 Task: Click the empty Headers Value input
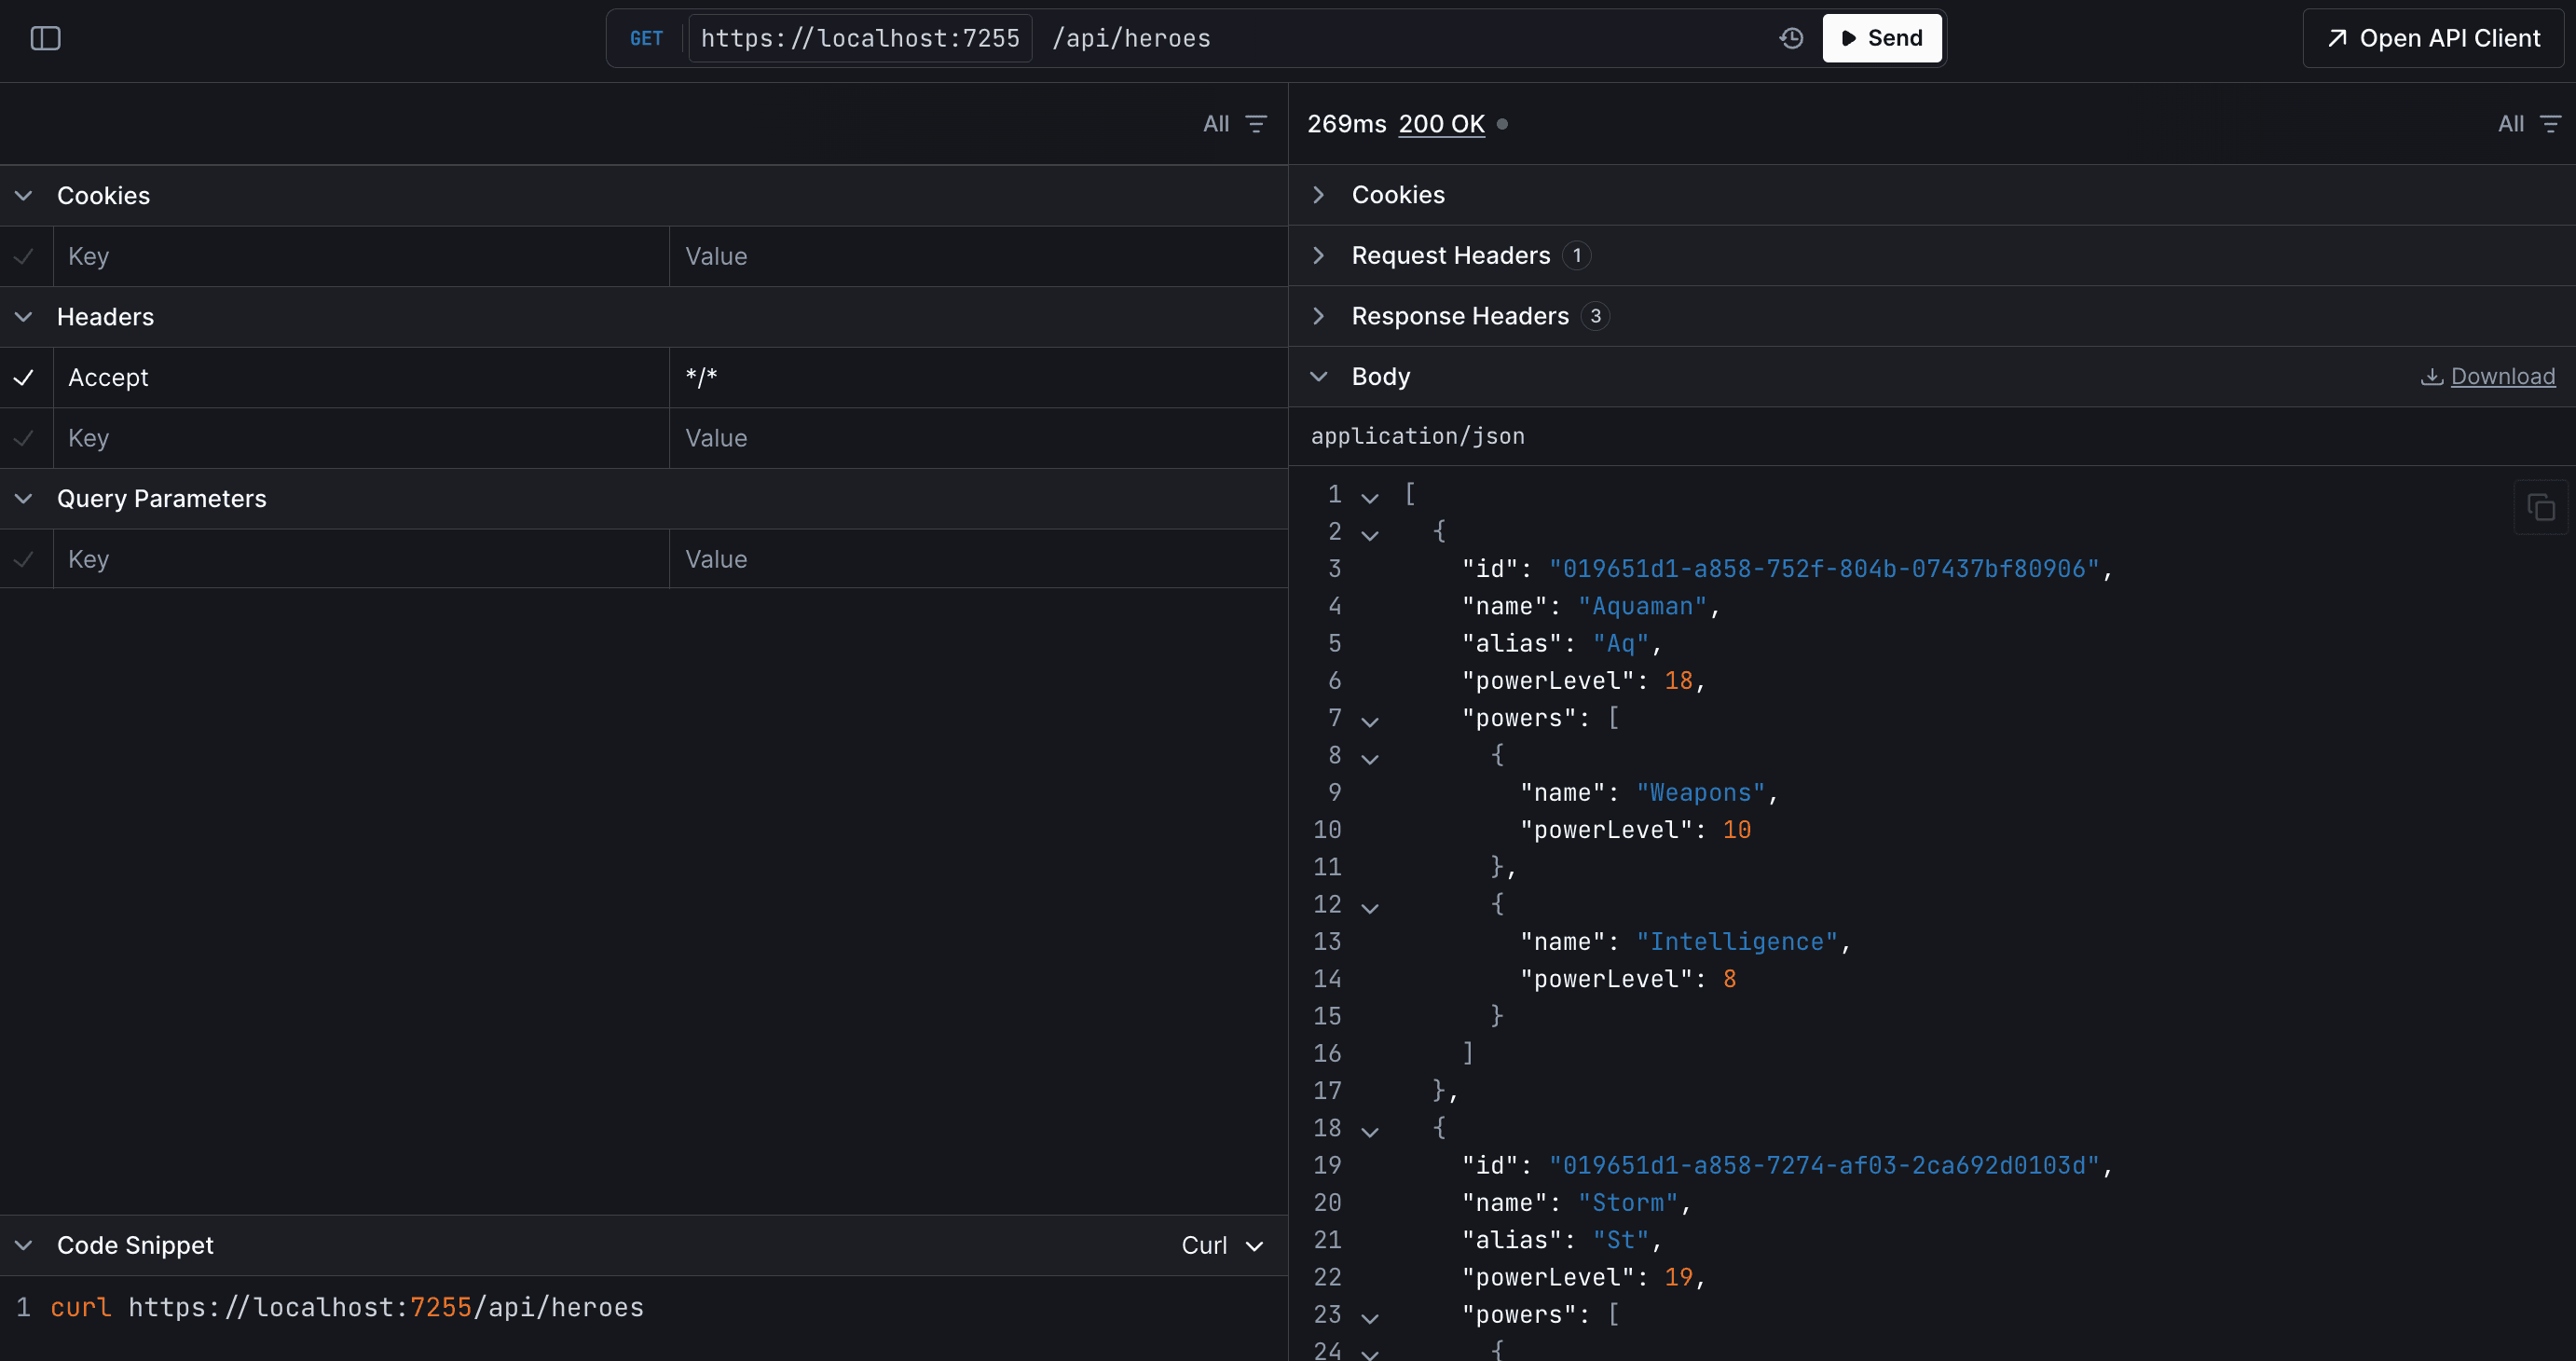(x=978, y=438)
